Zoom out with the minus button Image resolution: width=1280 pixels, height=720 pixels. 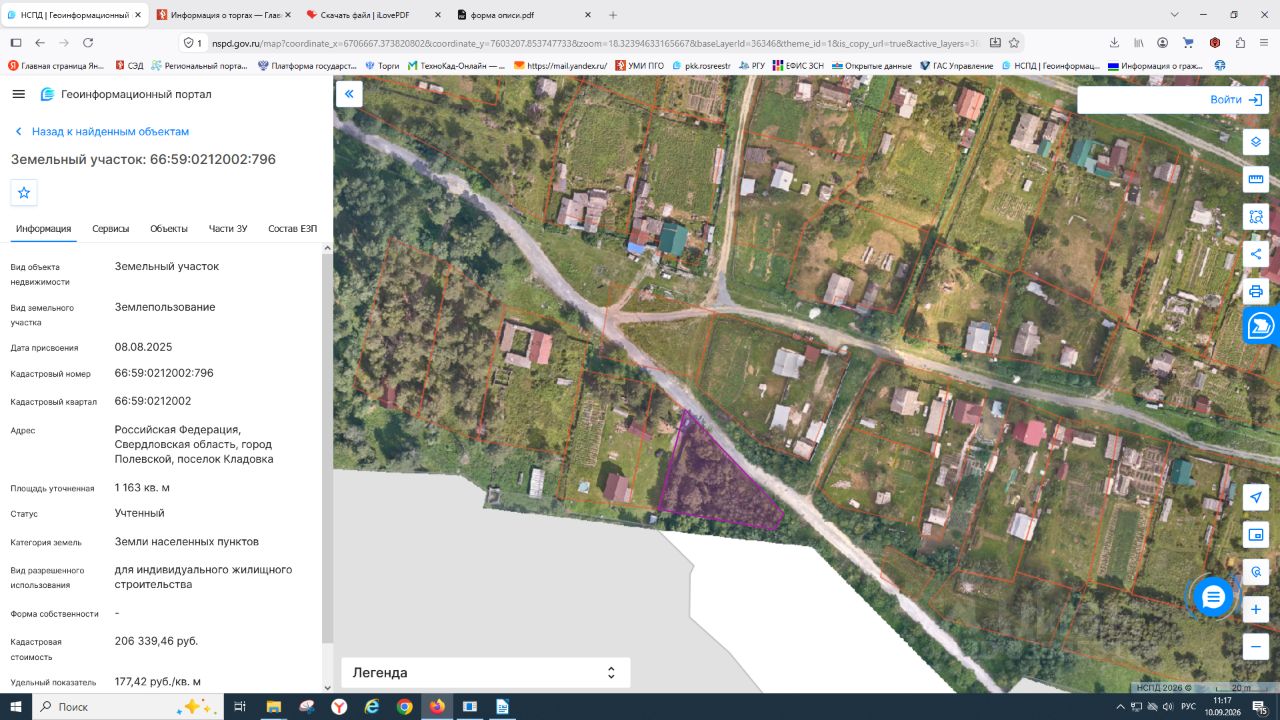tap(1256, 647)
